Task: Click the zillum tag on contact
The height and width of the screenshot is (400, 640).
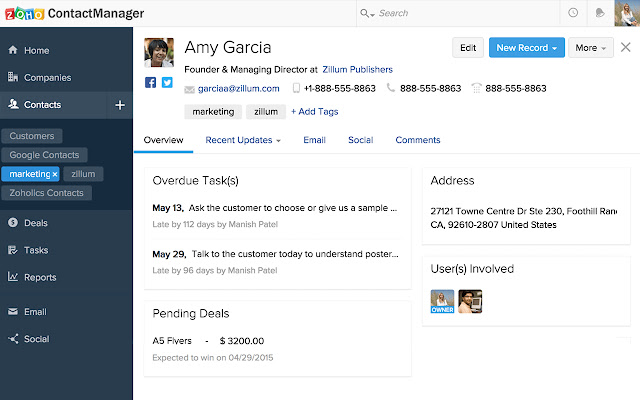Action: (266, 111)
